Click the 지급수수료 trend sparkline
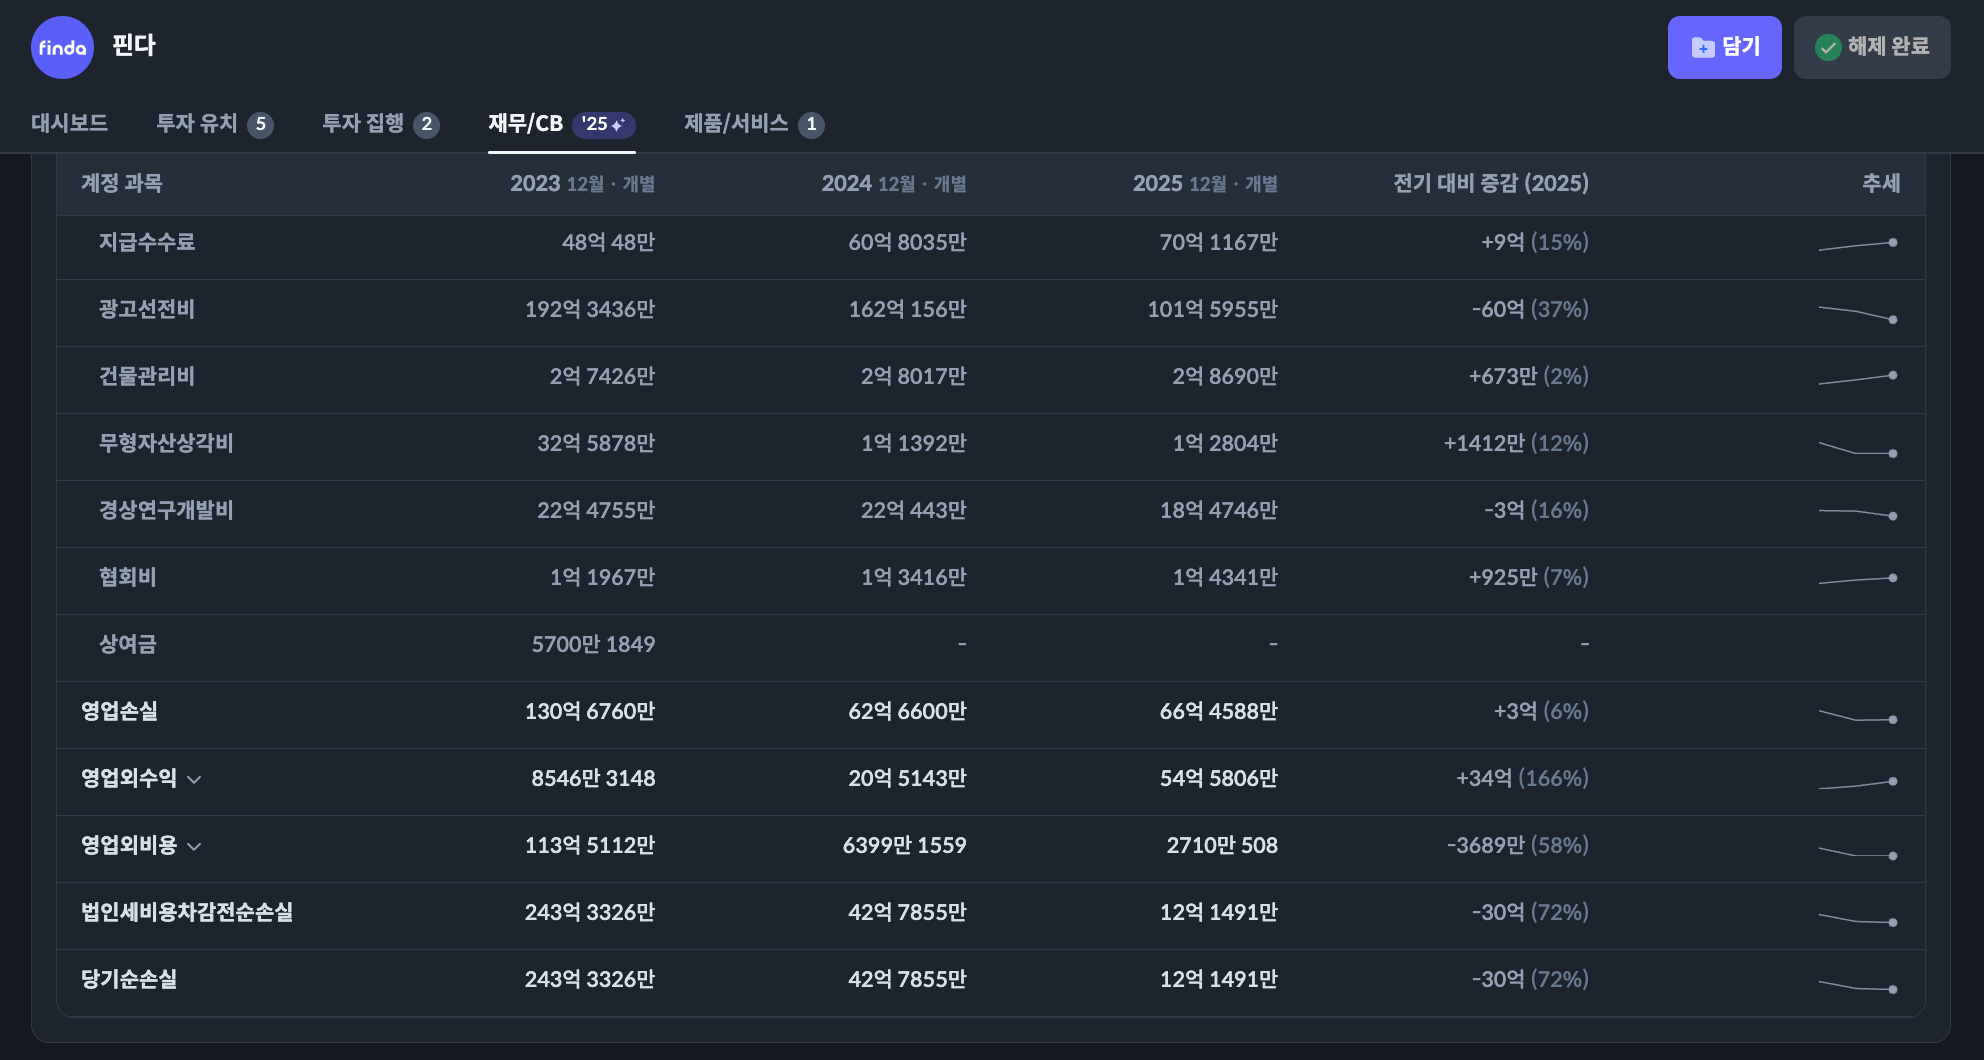The width and height of the screenshot is (1984, 1060). click(x=1857, y=244)
